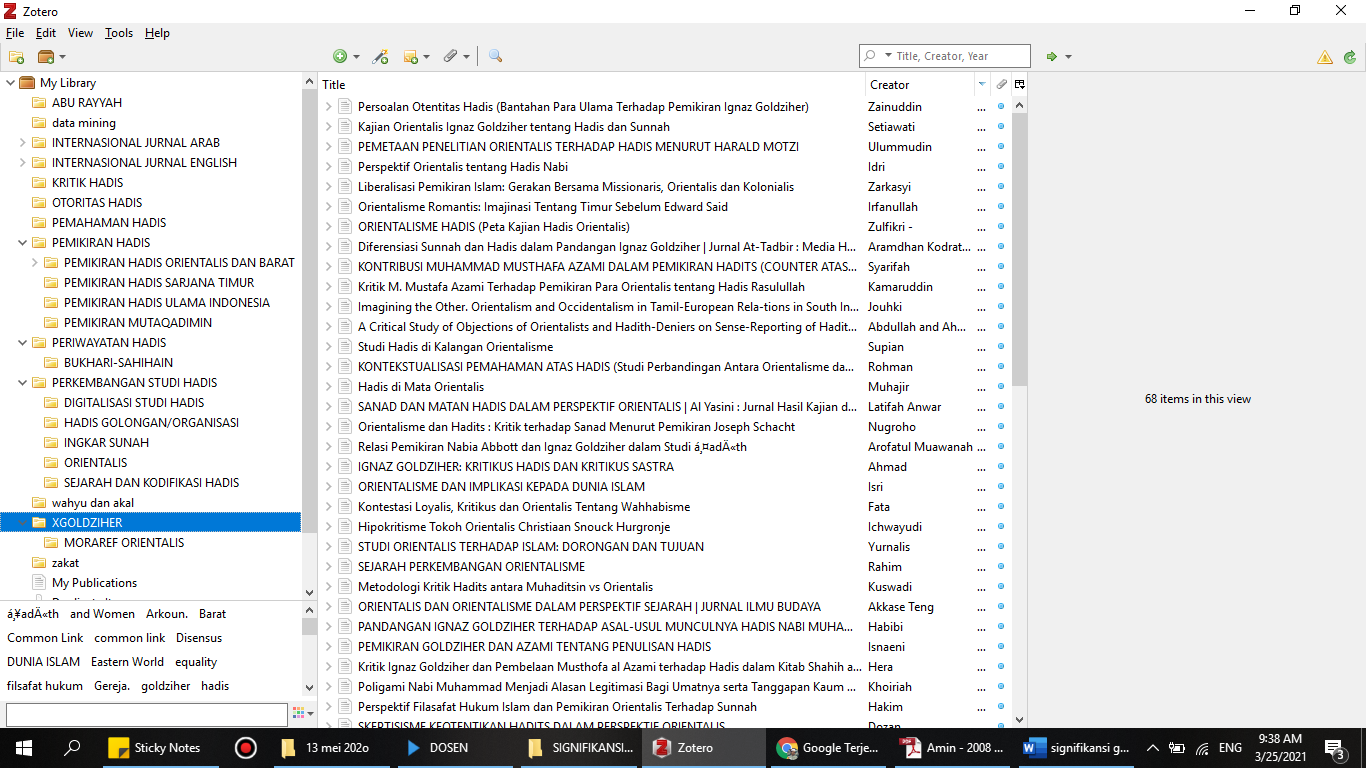Filter by the 'goldziher' tag
Image resolution: width=1366 pixels, height=768 pixels.
165,686
